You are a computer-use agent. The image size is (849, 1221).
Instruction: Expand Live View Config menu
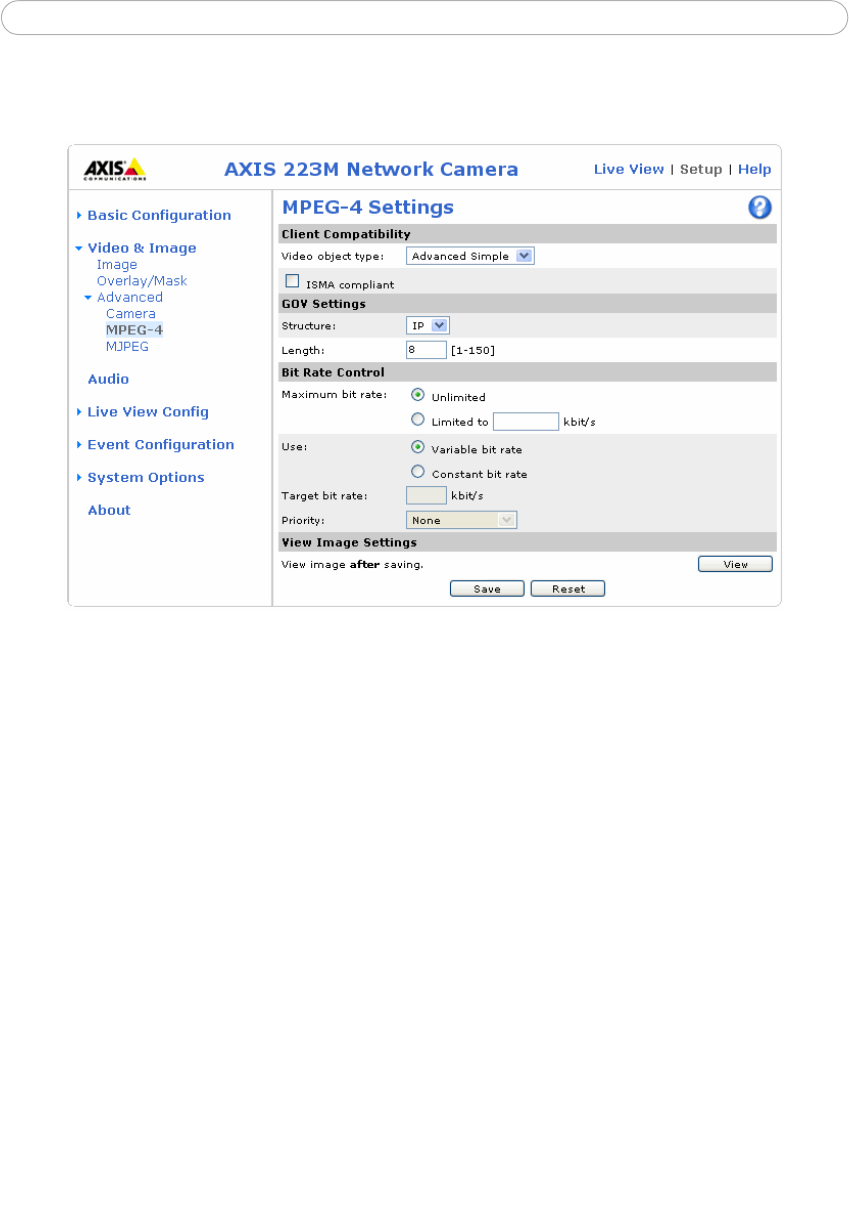point(148,412)
